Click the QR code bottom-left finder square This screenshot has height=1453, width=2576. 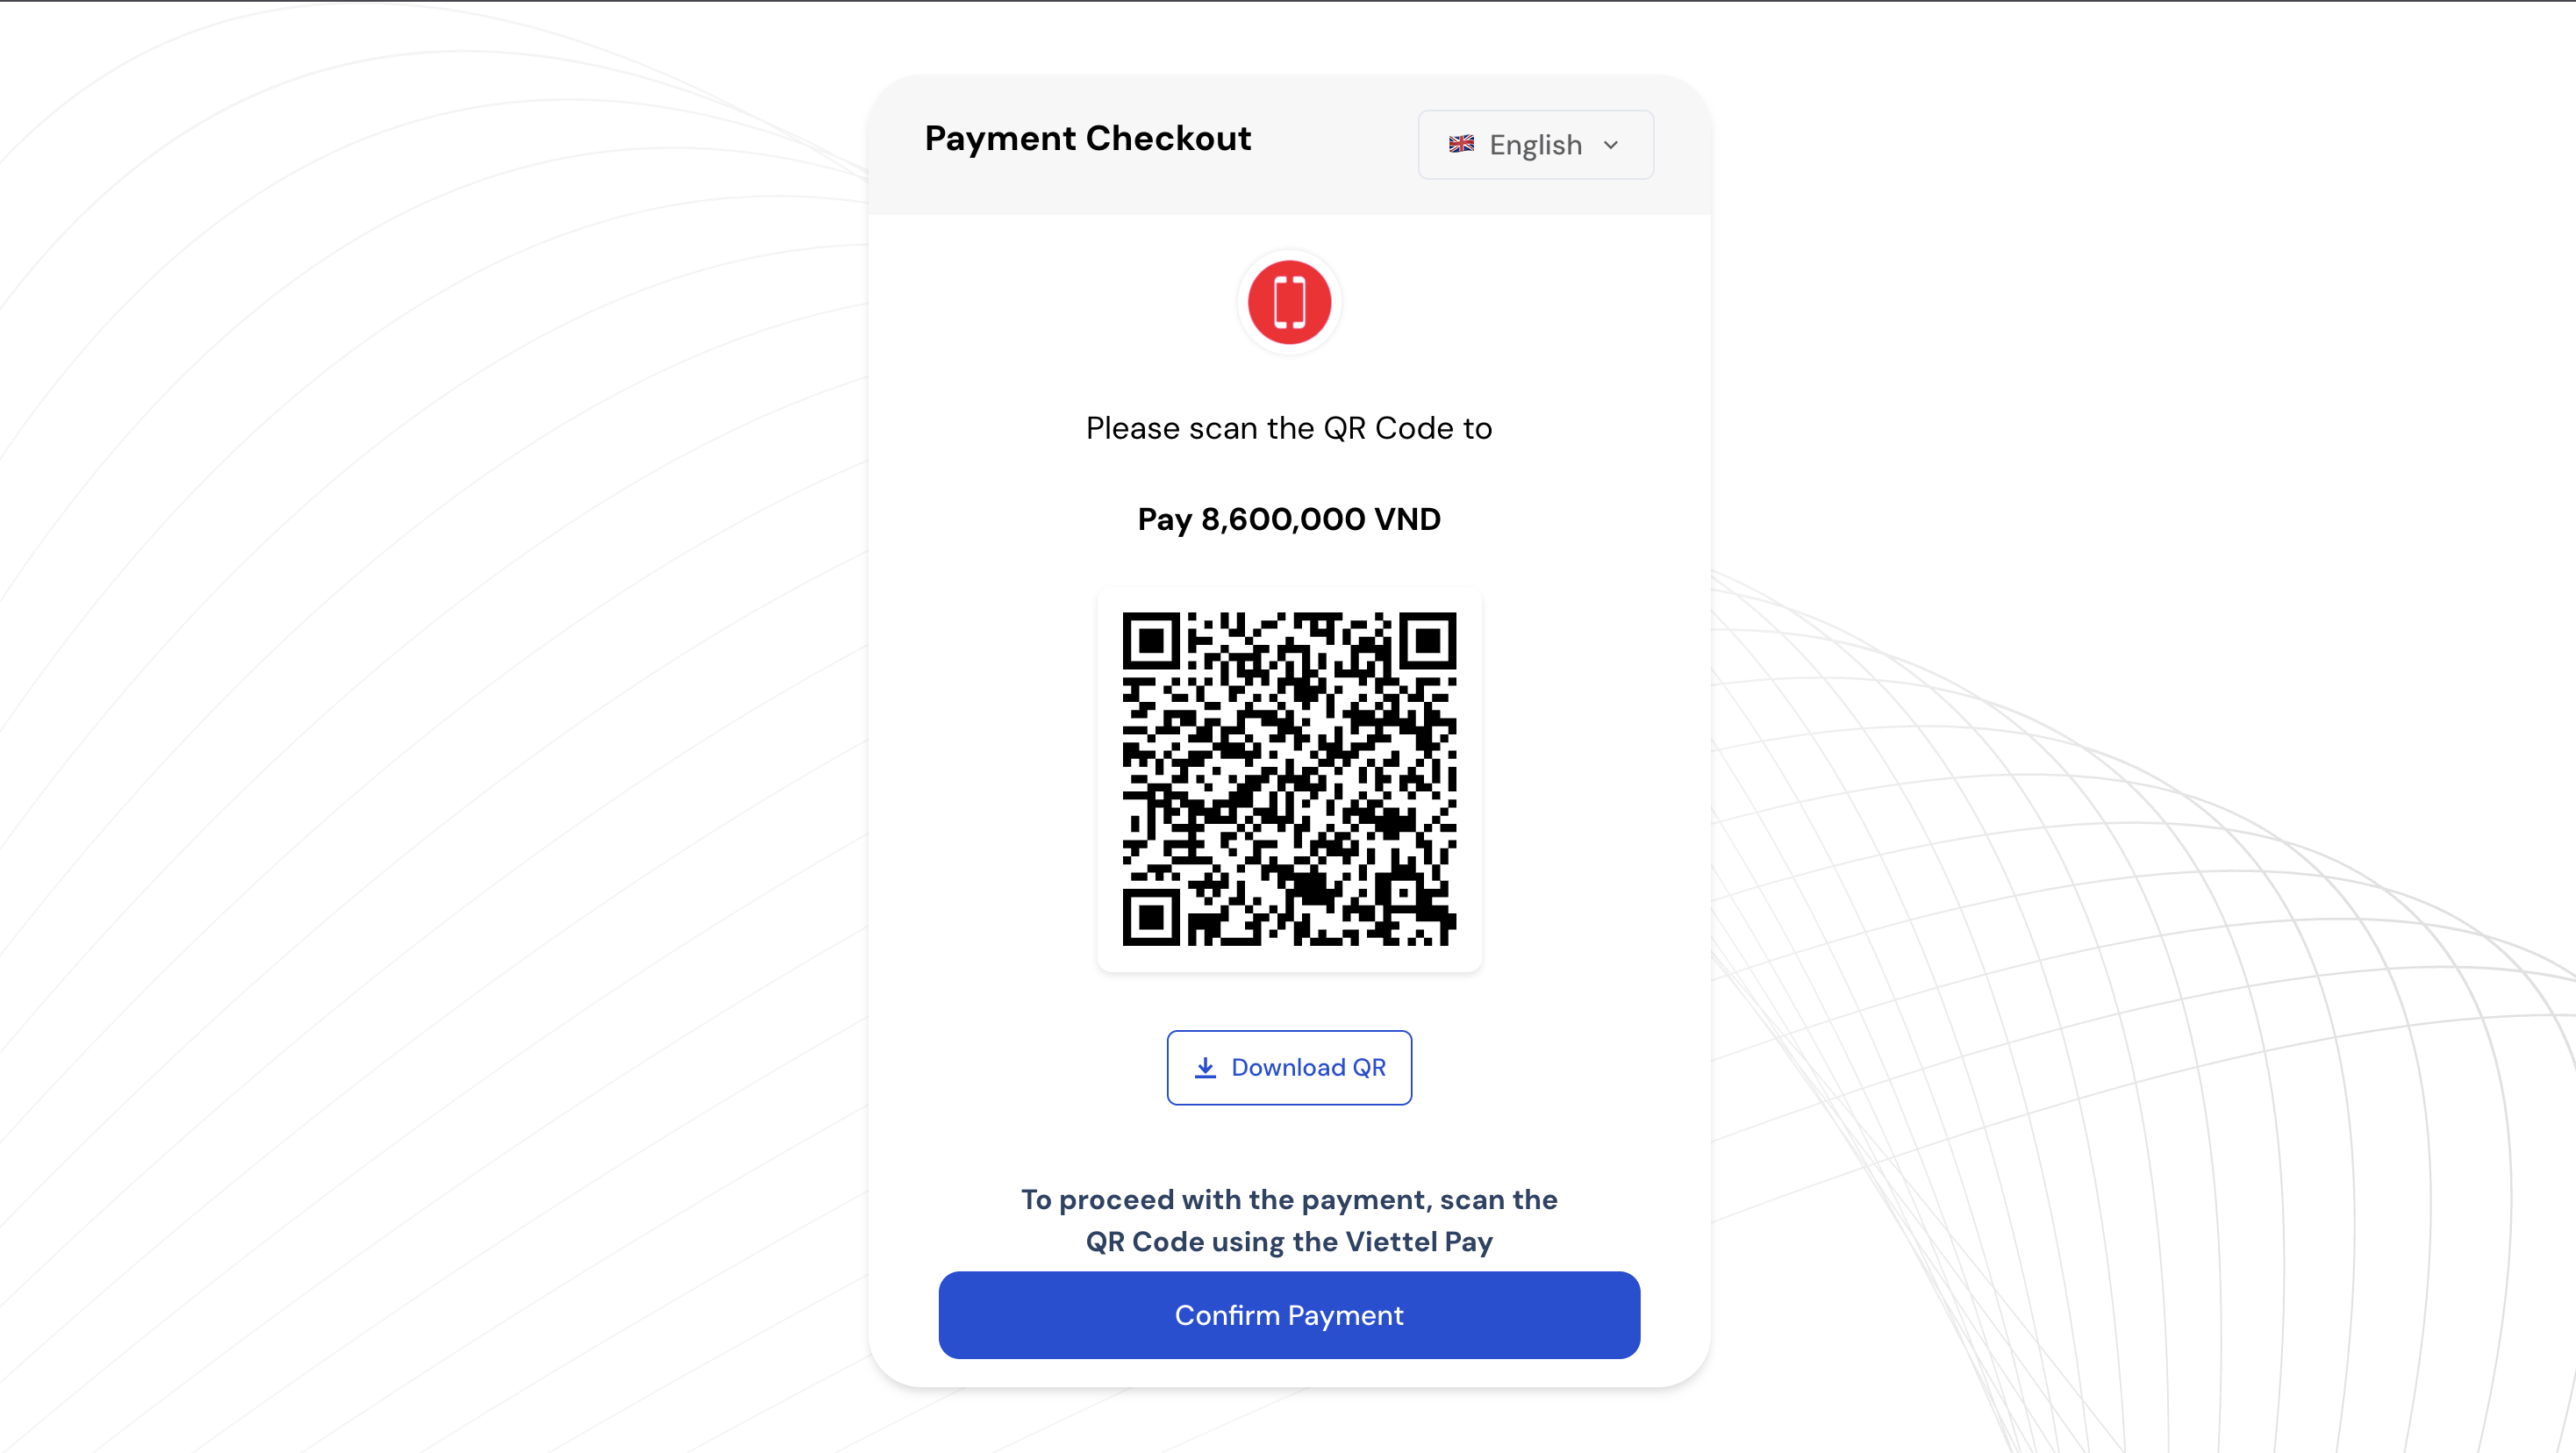1151,917
